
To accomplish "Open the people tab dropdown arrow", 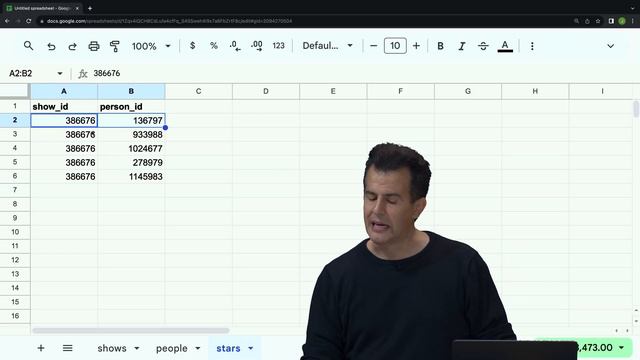I will coord(198,348).
